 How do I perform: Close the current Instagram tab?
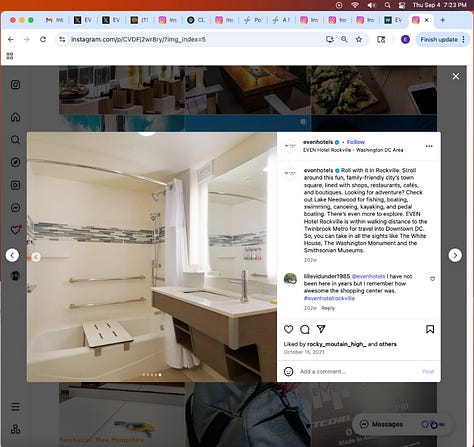click(x=426, y=20)
